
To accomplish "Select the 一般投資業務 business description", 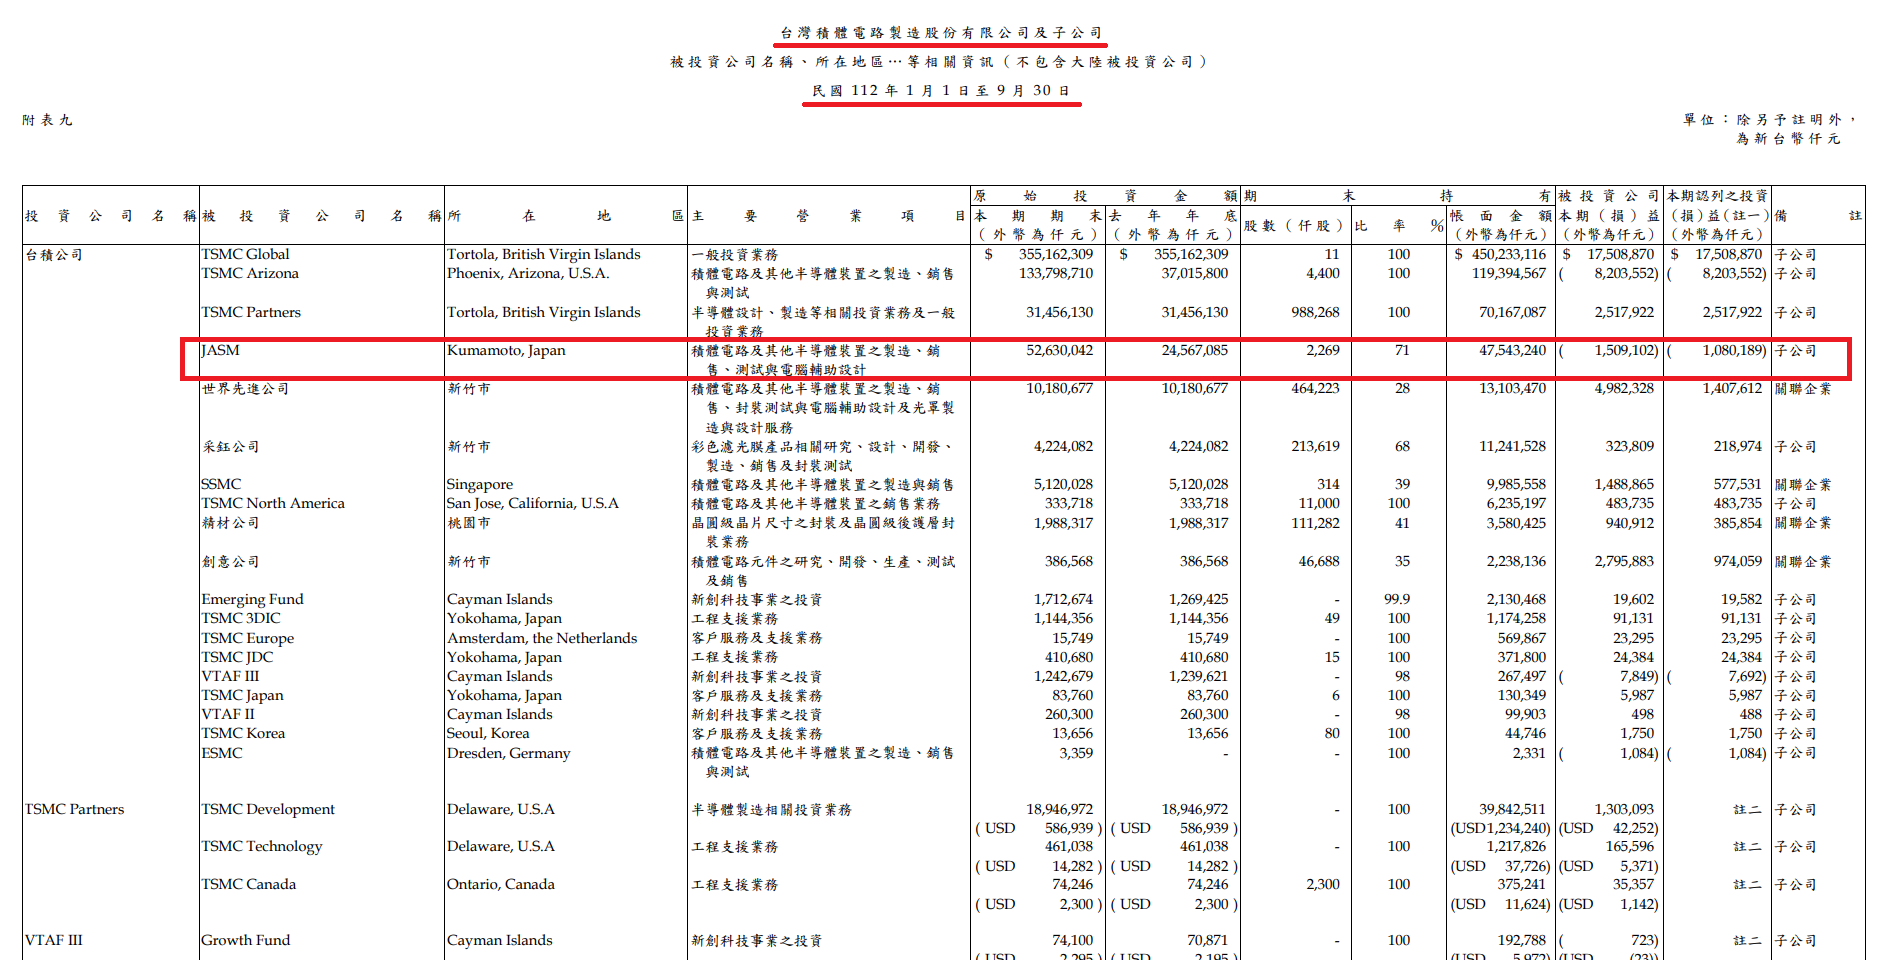I will (x=735, y=255).
